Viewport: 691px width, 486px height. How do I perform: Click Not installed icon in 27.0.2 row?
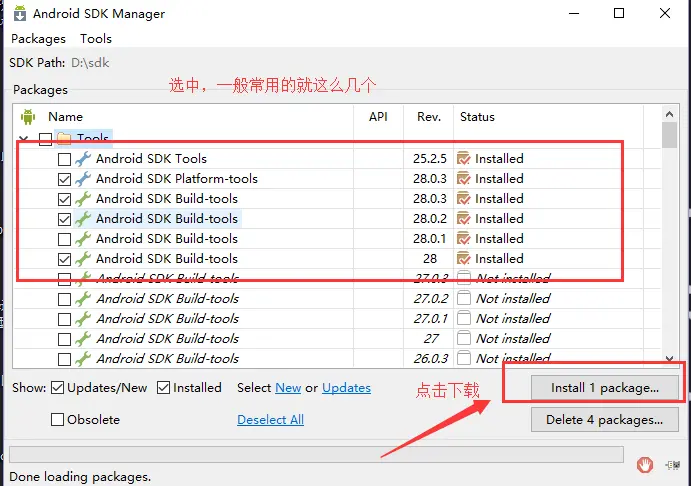click(x=464, y=298)
